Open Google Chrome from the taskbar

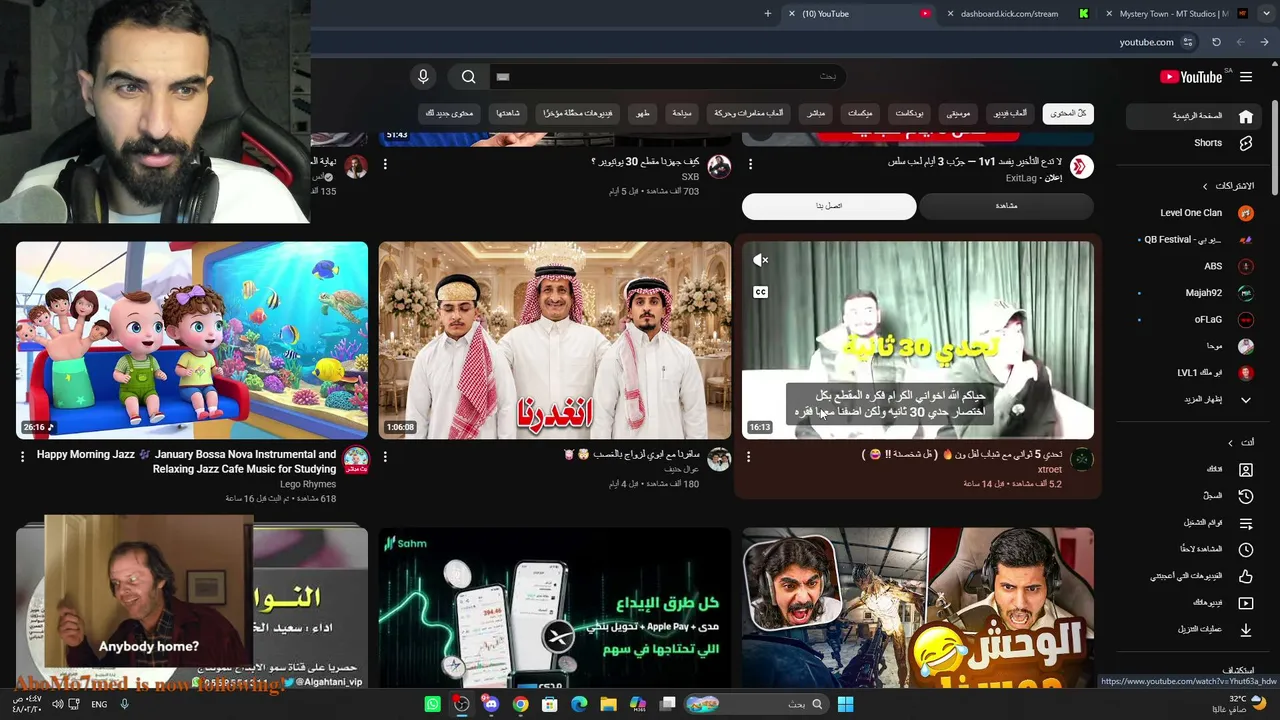(520, 704)
